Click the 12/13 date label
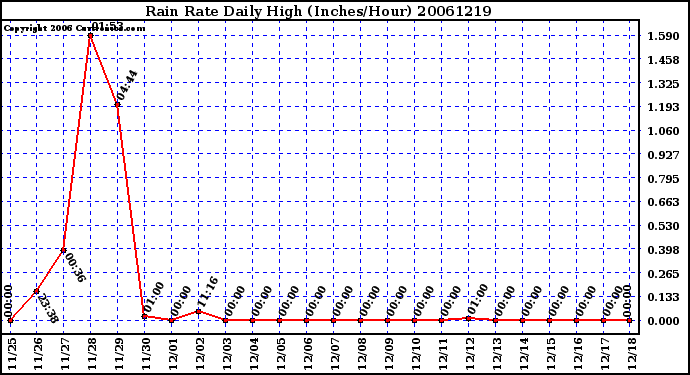 496,354
